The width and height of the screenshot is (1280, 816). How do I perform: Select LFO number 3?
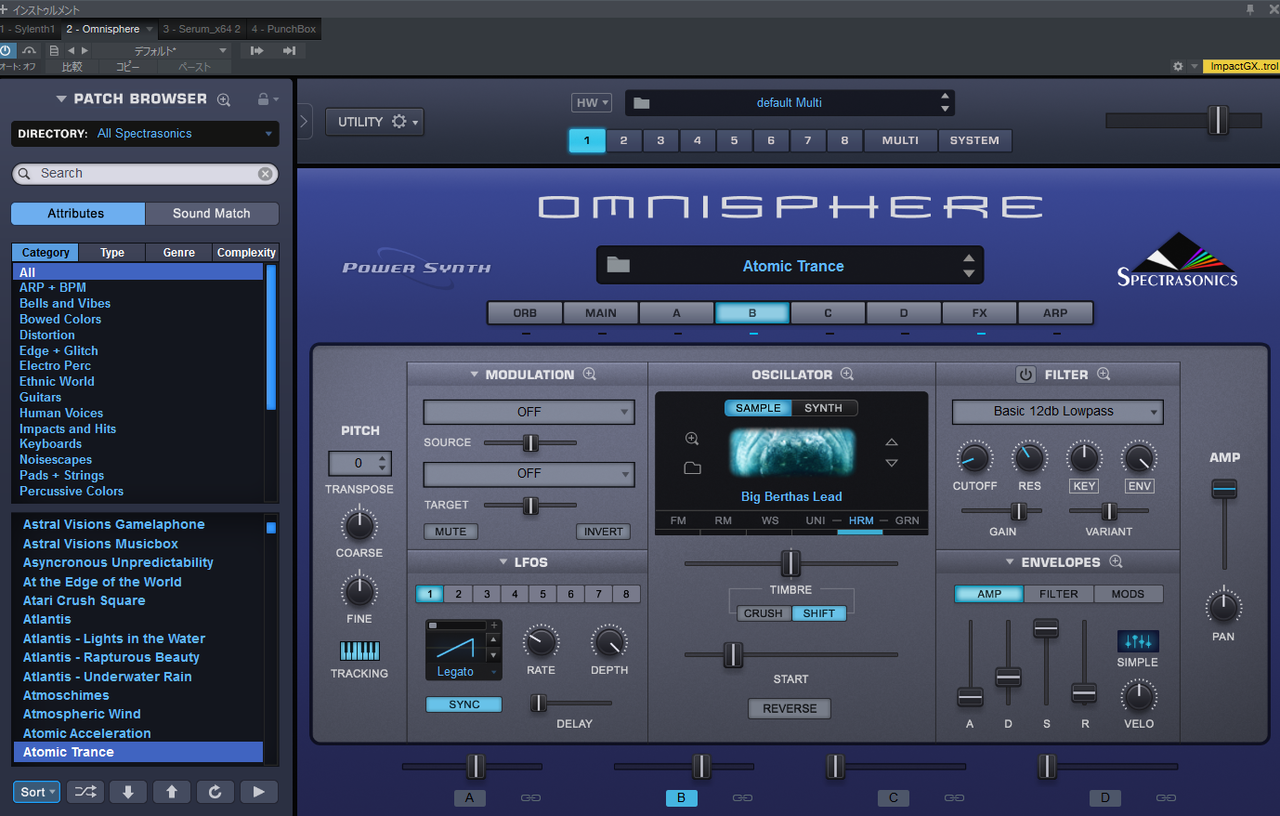point(486,594)
